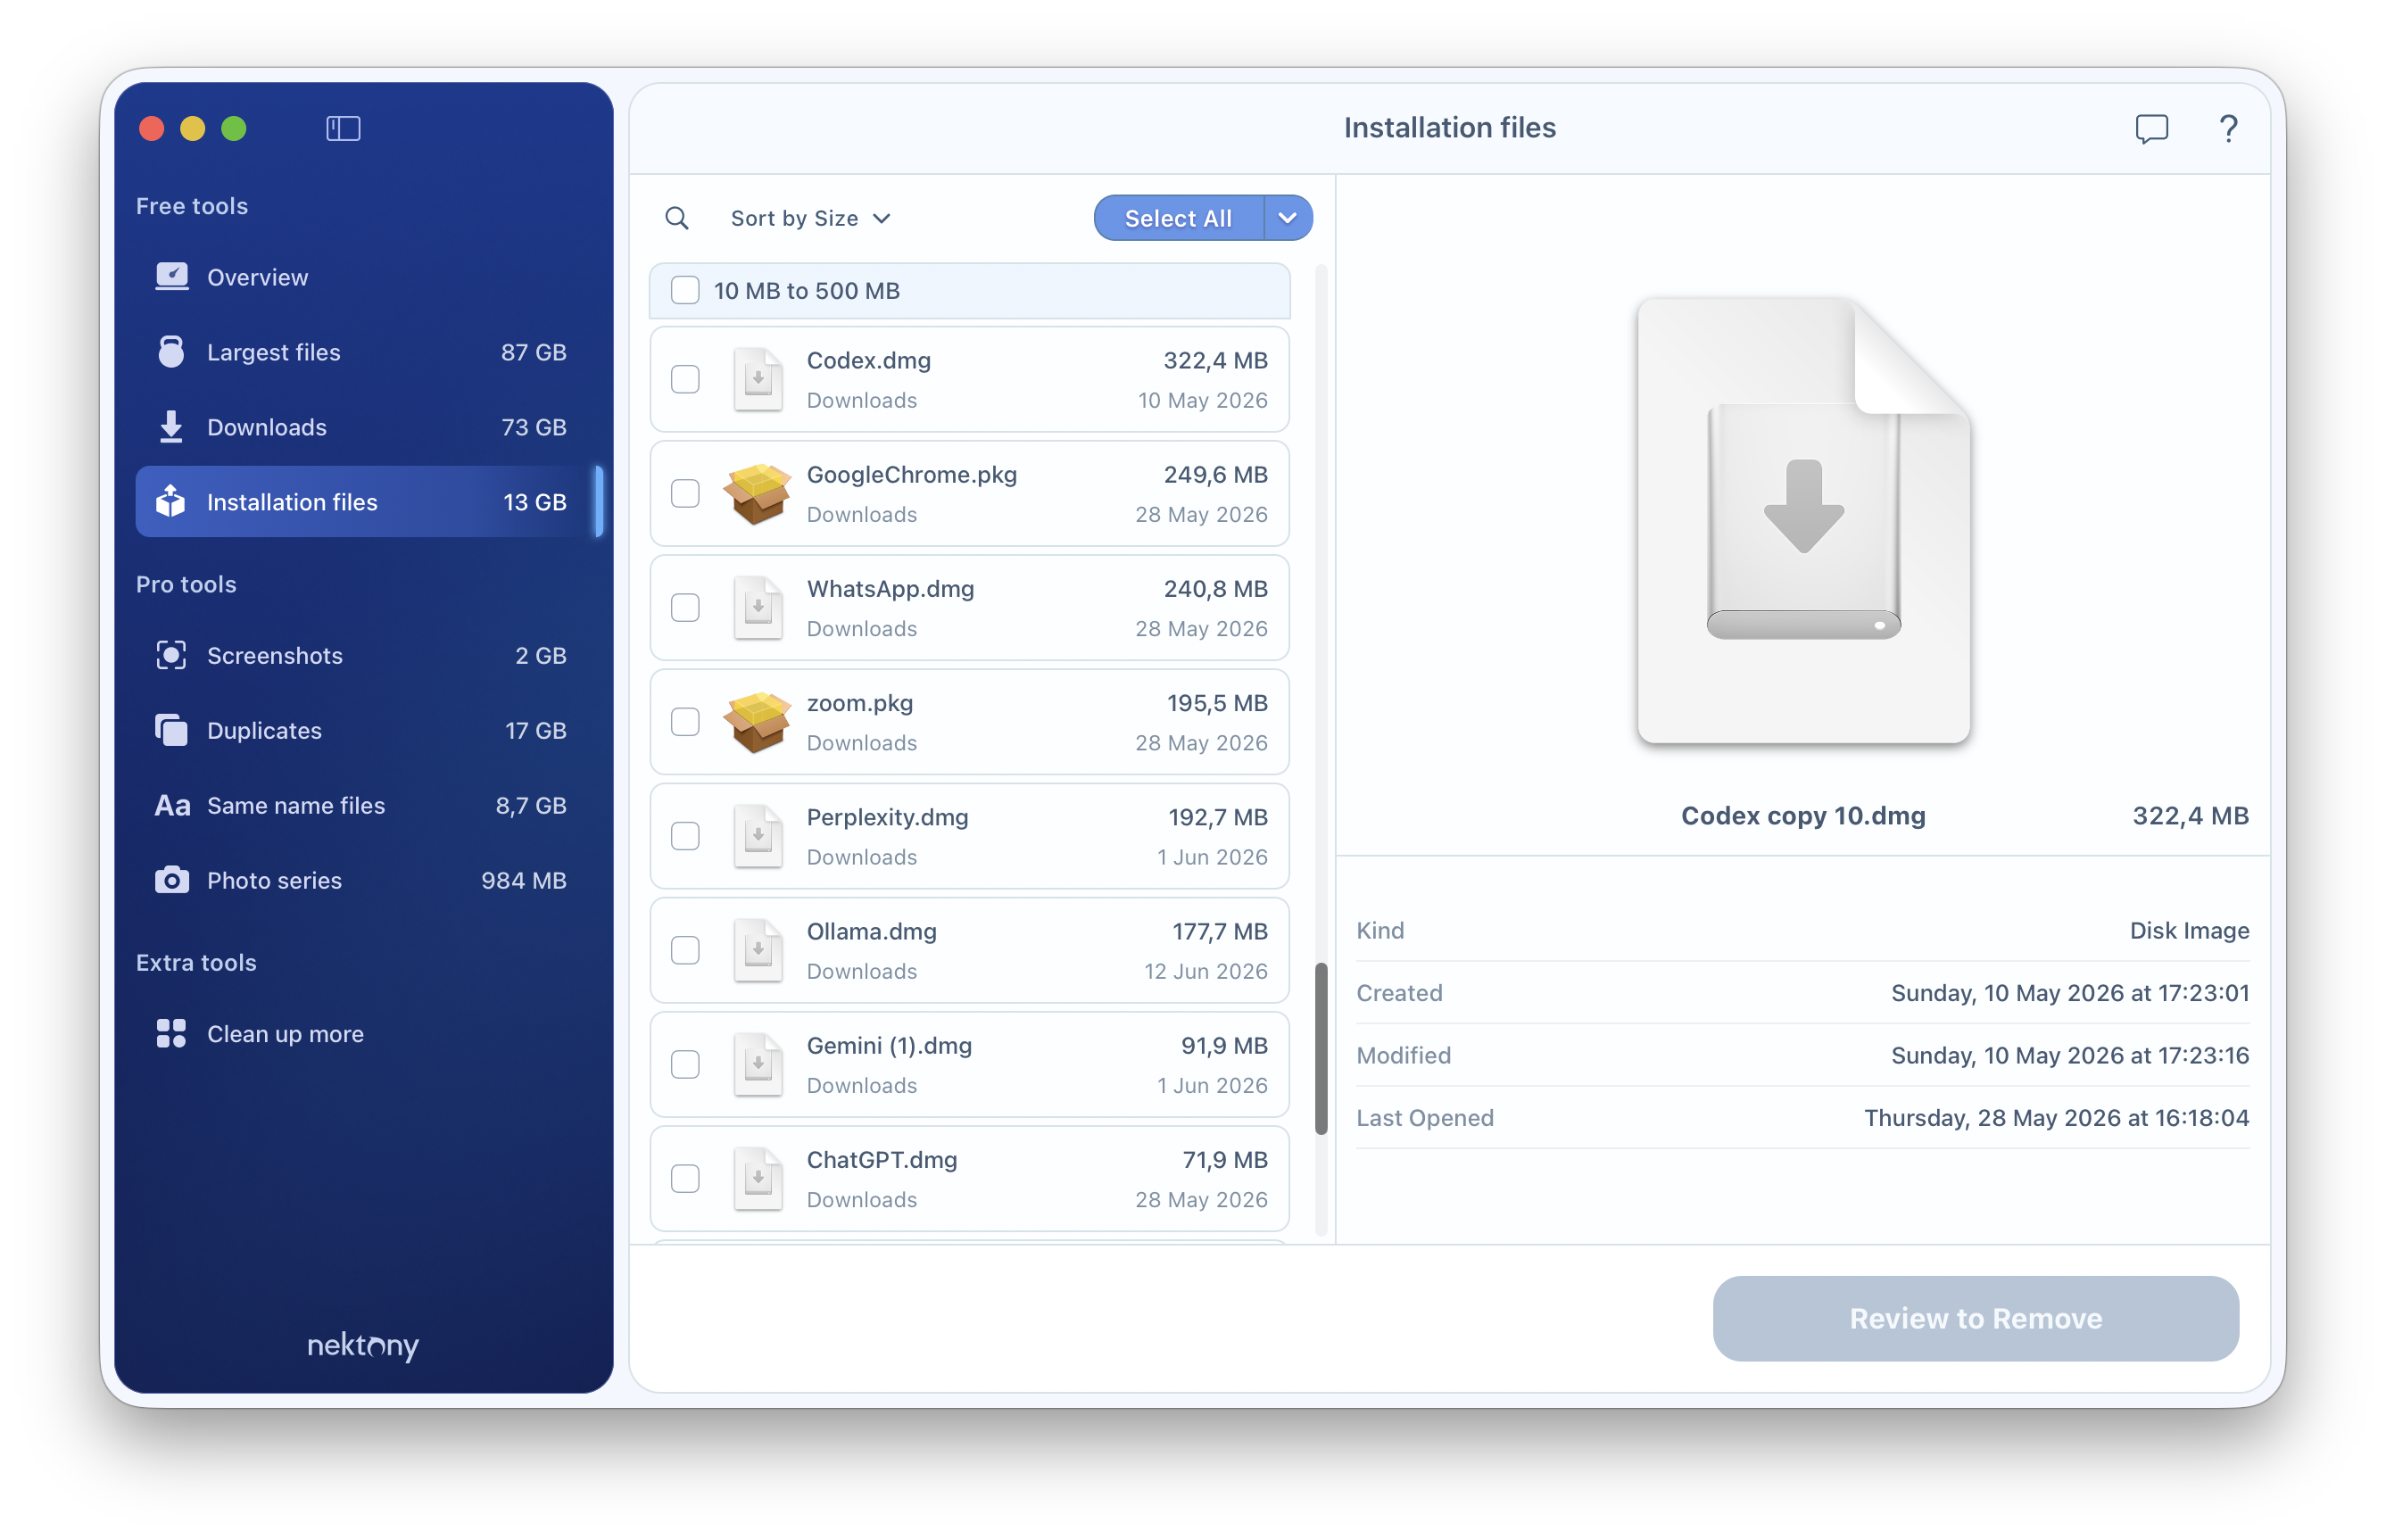The width and height of the screenshot is (2386, 1540).
Task: Tick the Codex.dmg checkbox
Action: tap(685, 380)
